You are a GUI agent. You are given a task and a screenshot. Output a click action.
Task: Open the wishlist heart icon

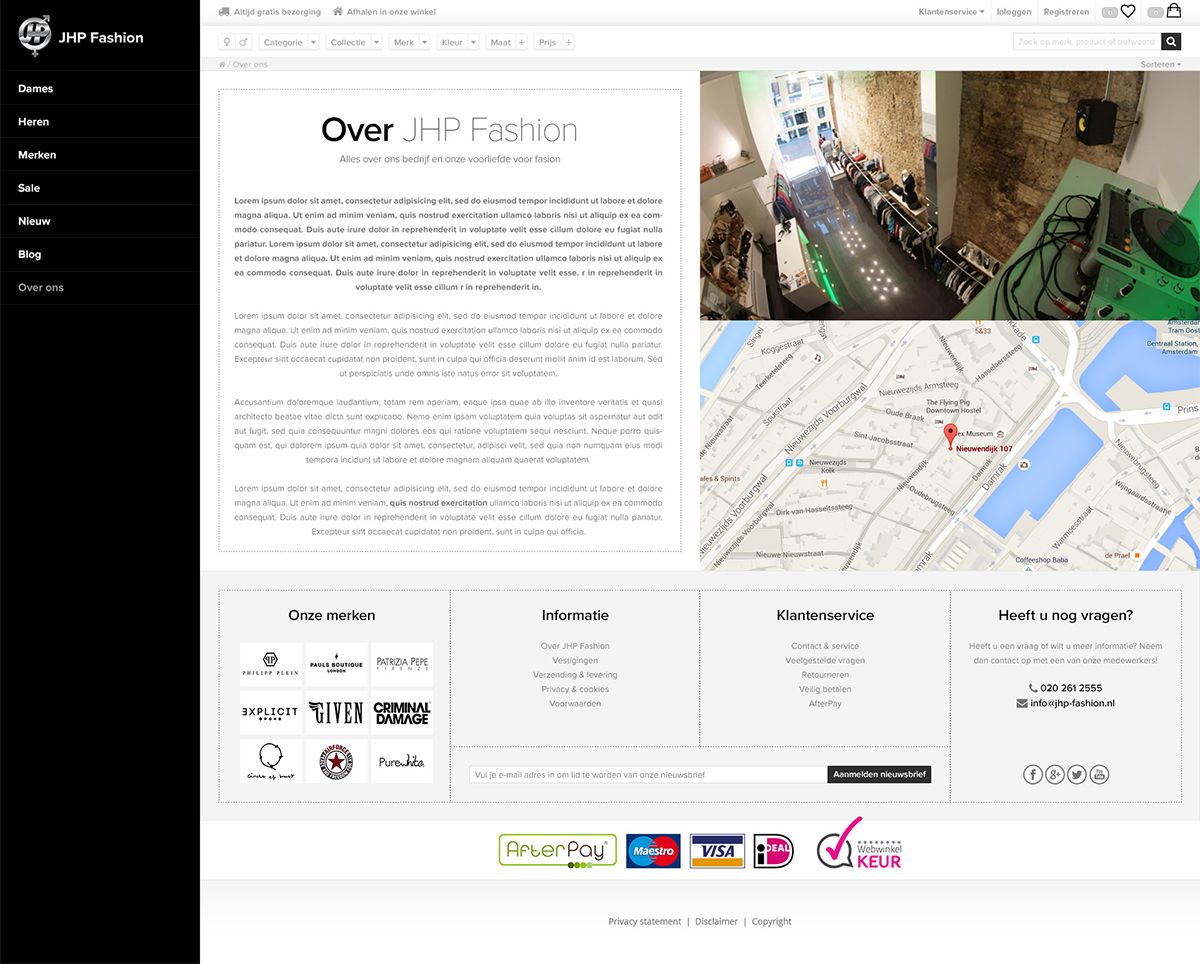pos(1128,12)
